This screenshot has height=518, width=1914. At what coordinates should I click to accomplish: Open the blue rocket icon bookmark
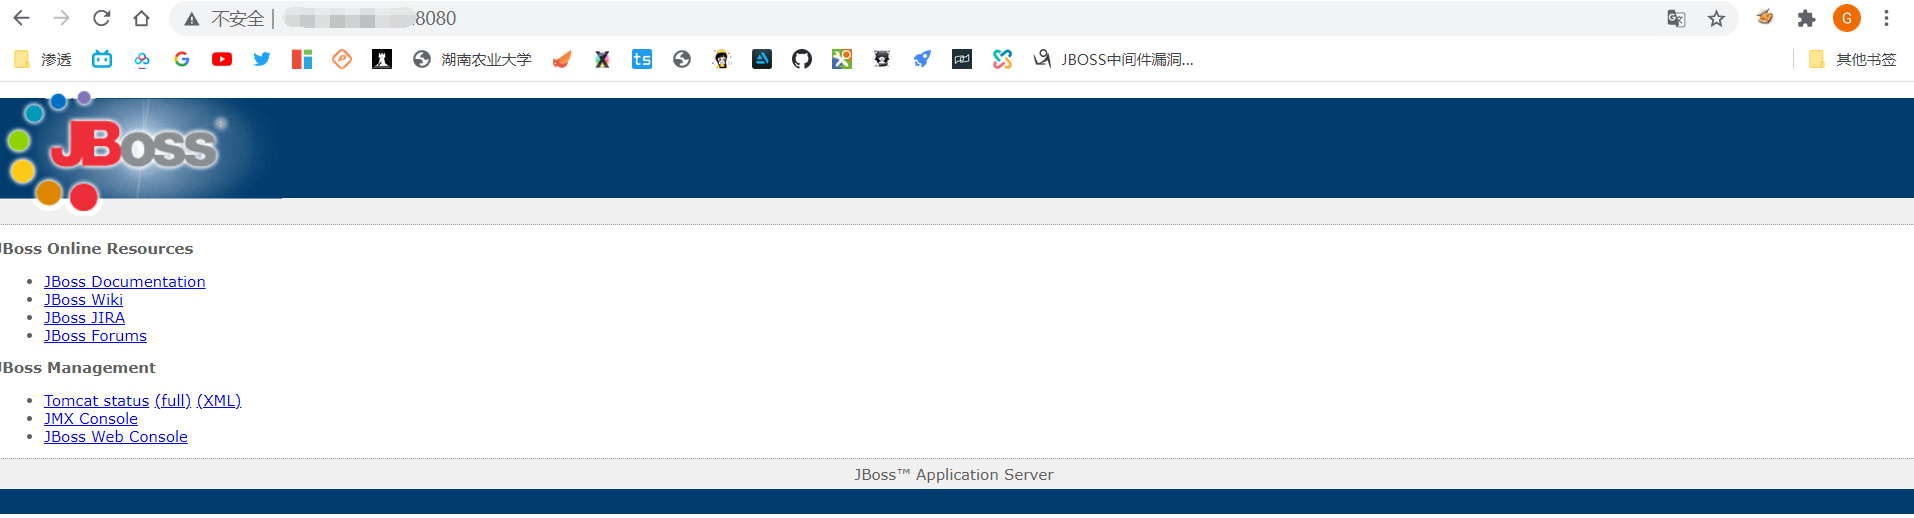tap(922, 59)
